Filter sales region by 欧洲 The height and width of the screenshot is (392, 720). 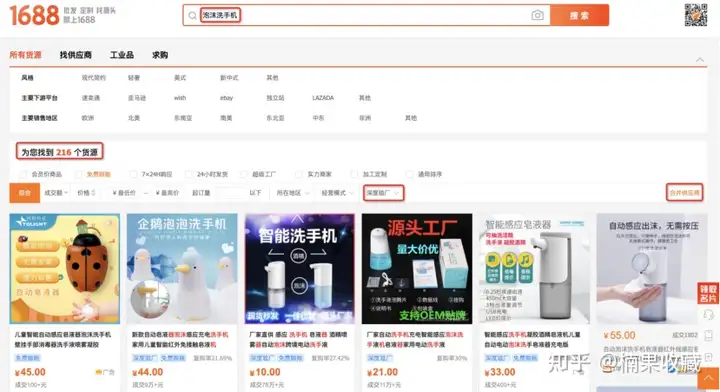[88, 118]
